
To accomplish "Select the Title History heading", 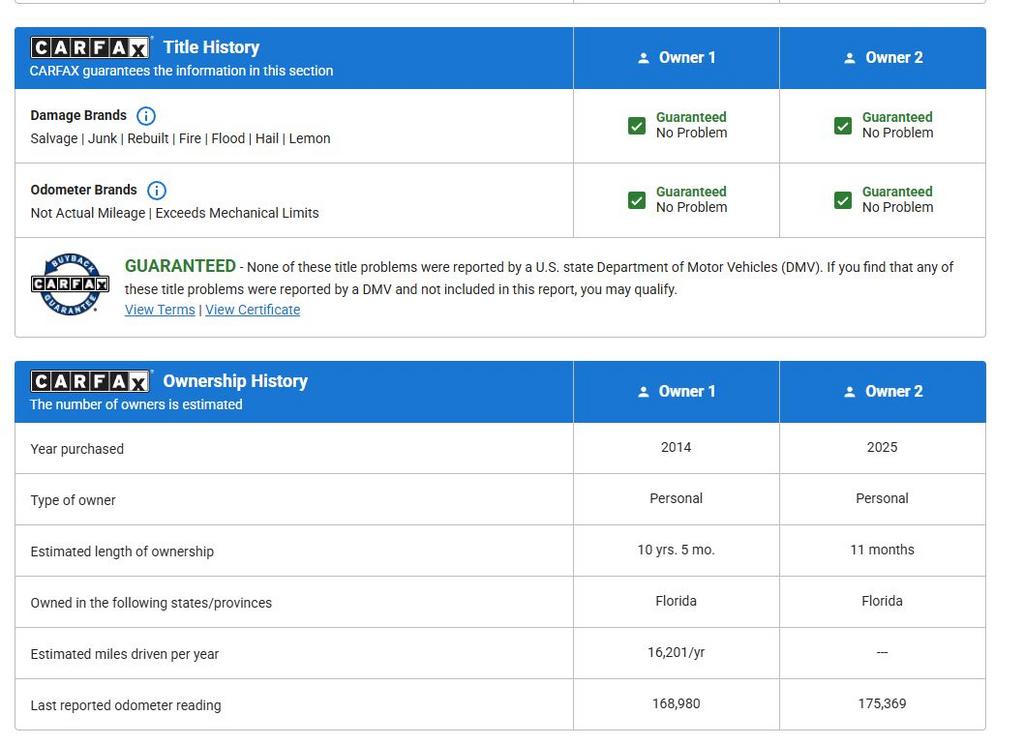I will [211, 47].
